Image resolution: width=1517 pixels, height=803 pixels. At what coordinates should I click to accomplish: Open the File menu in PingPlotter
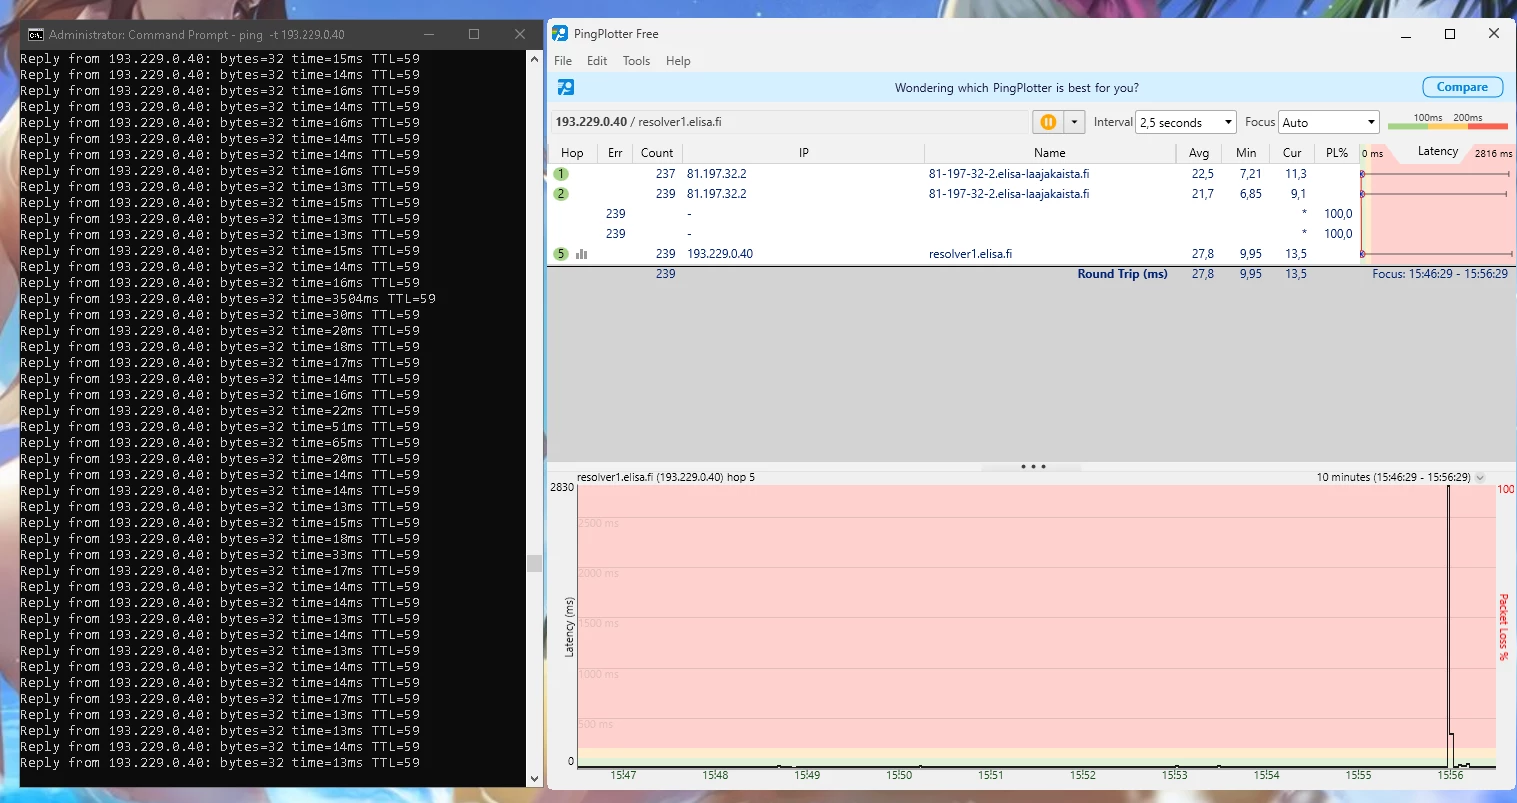[x=563, y=61]
